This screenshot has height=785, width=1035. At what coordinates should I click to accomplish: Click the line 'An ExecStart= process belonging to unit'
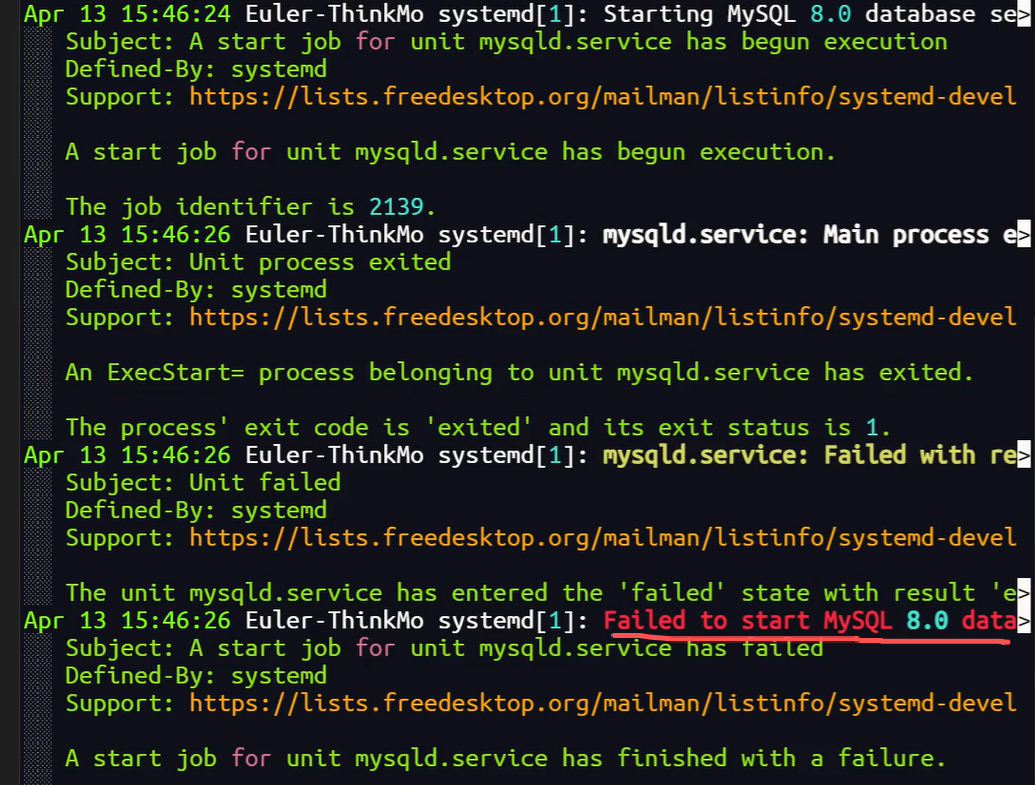(519, 373)
